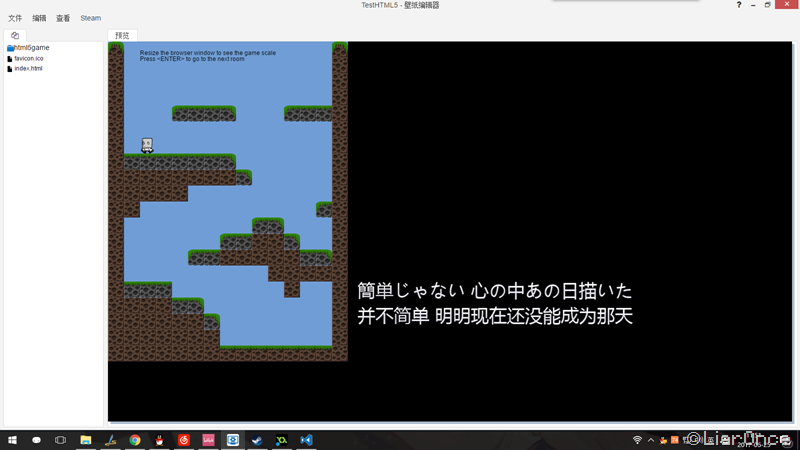Screen dimensions: 800x450
Task: Select the html5game folder
Action: point(28,47)
